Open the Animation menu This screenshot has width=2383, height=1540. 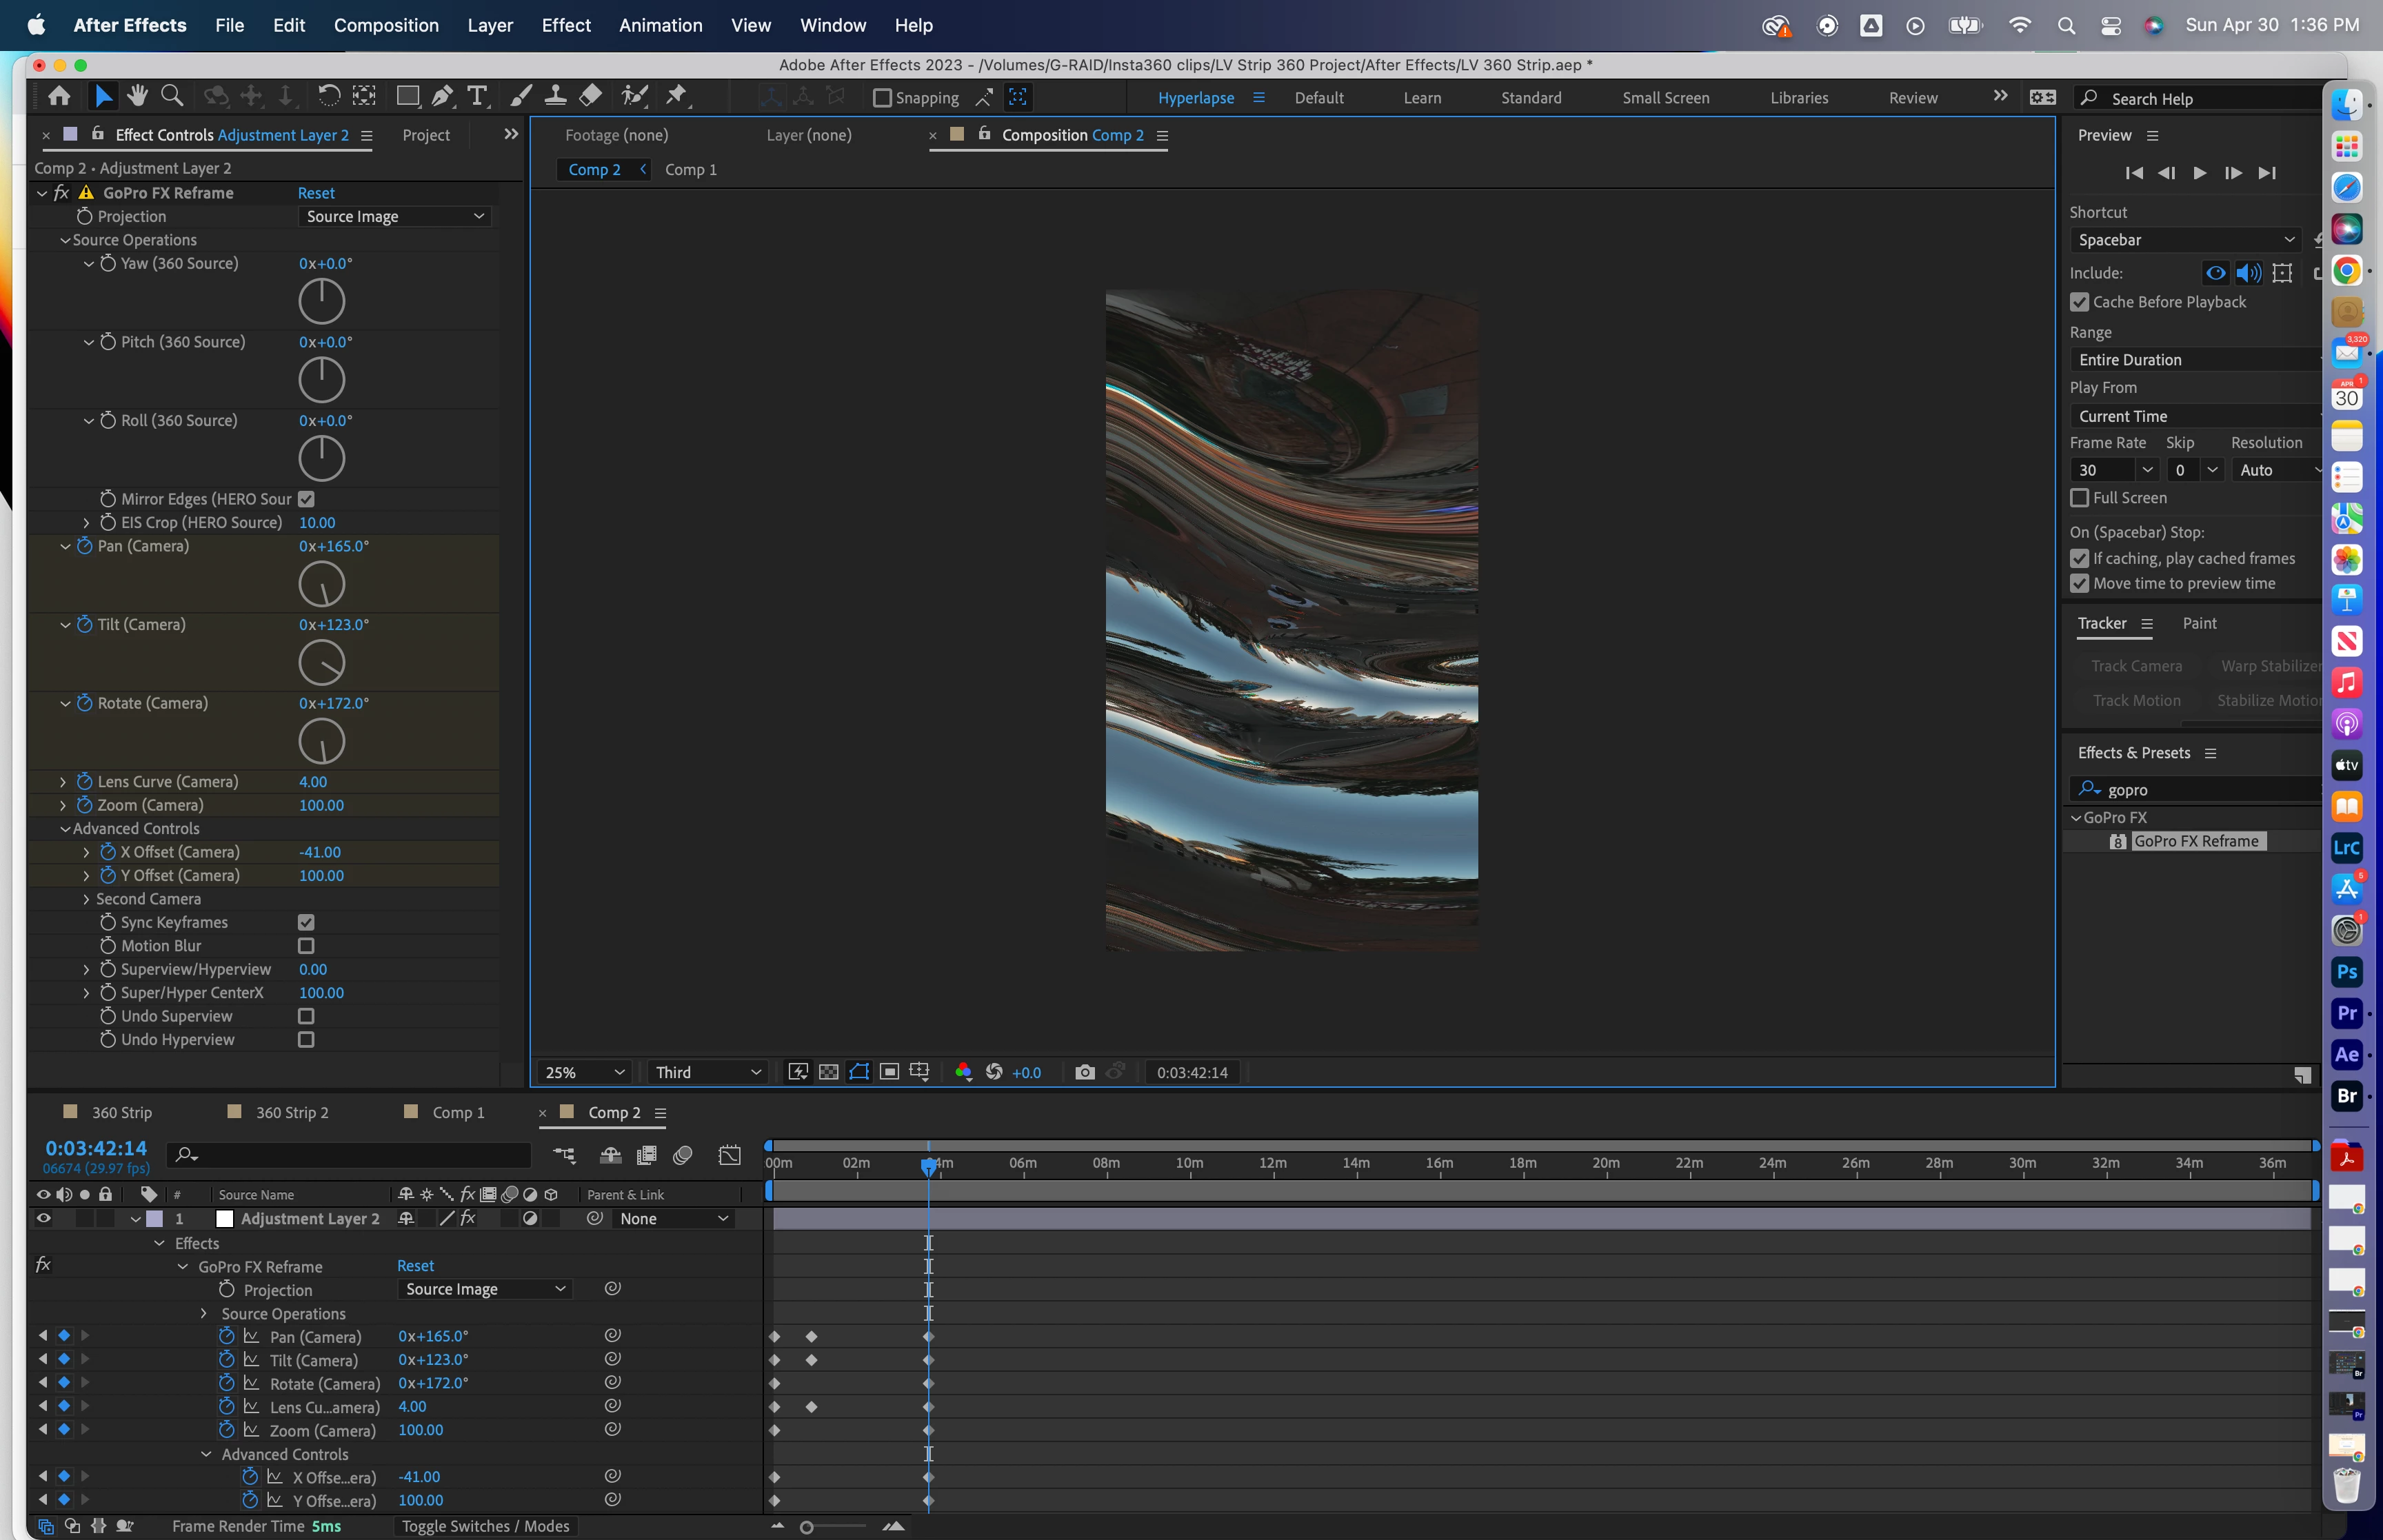[x=660, y=25]
